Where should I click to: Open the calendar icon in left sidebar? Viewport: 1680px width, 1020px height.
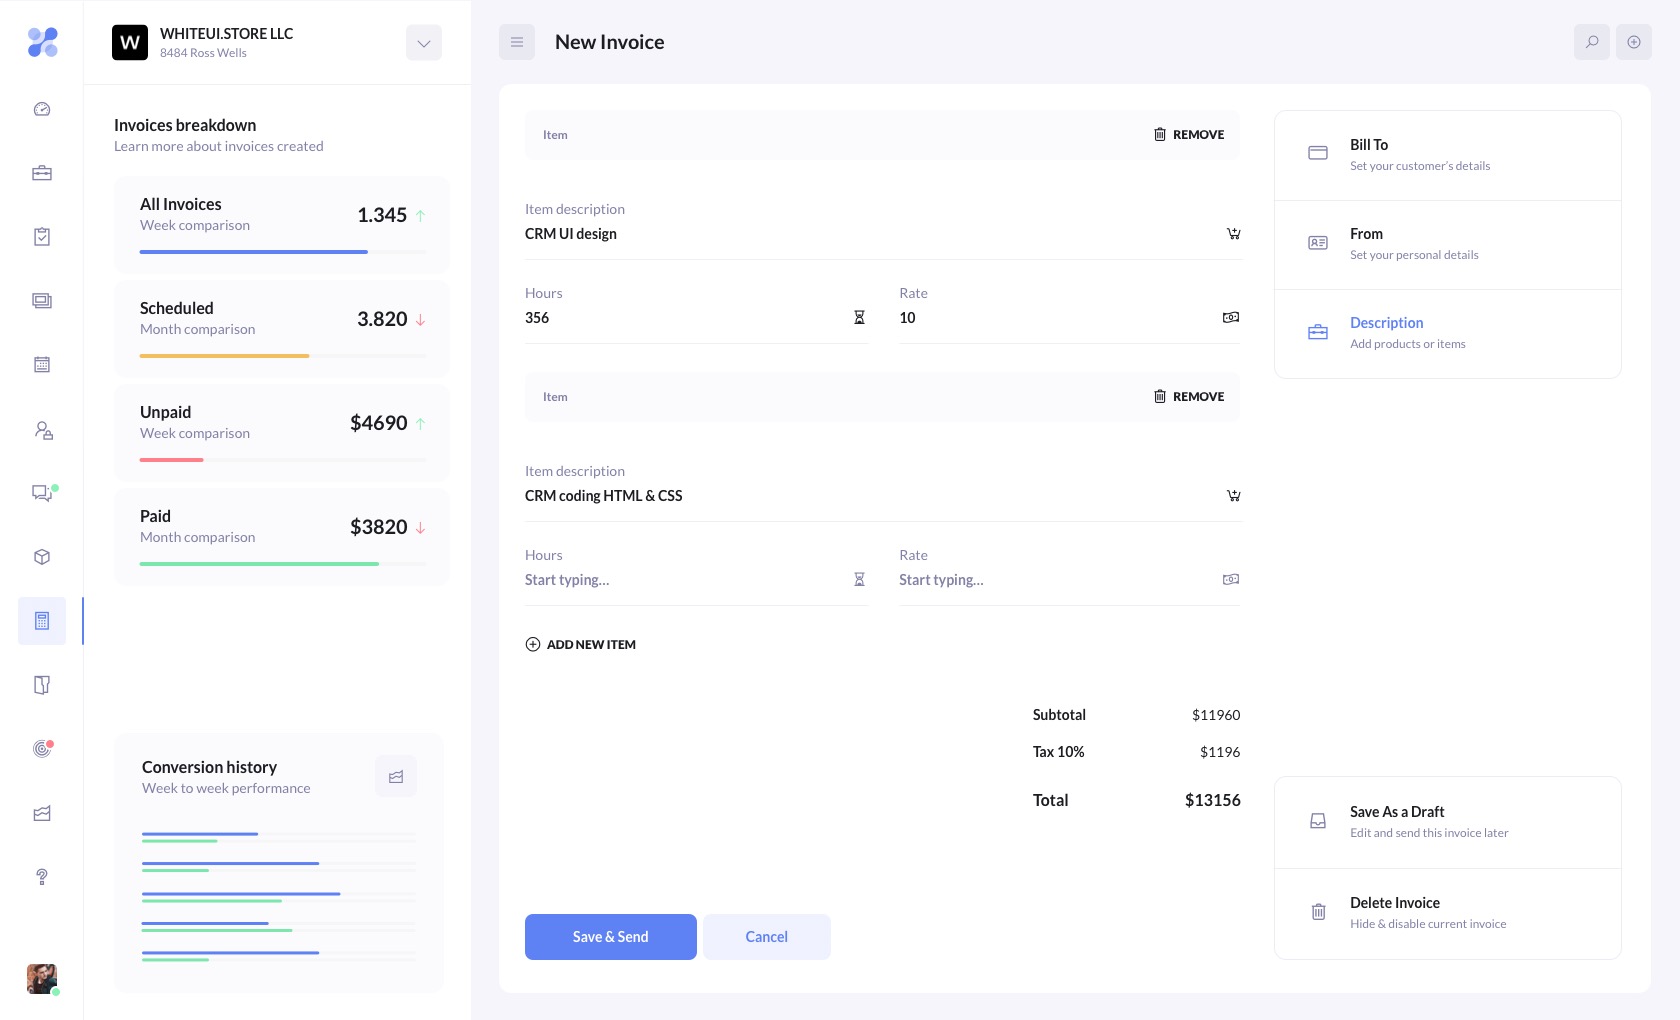42,365
